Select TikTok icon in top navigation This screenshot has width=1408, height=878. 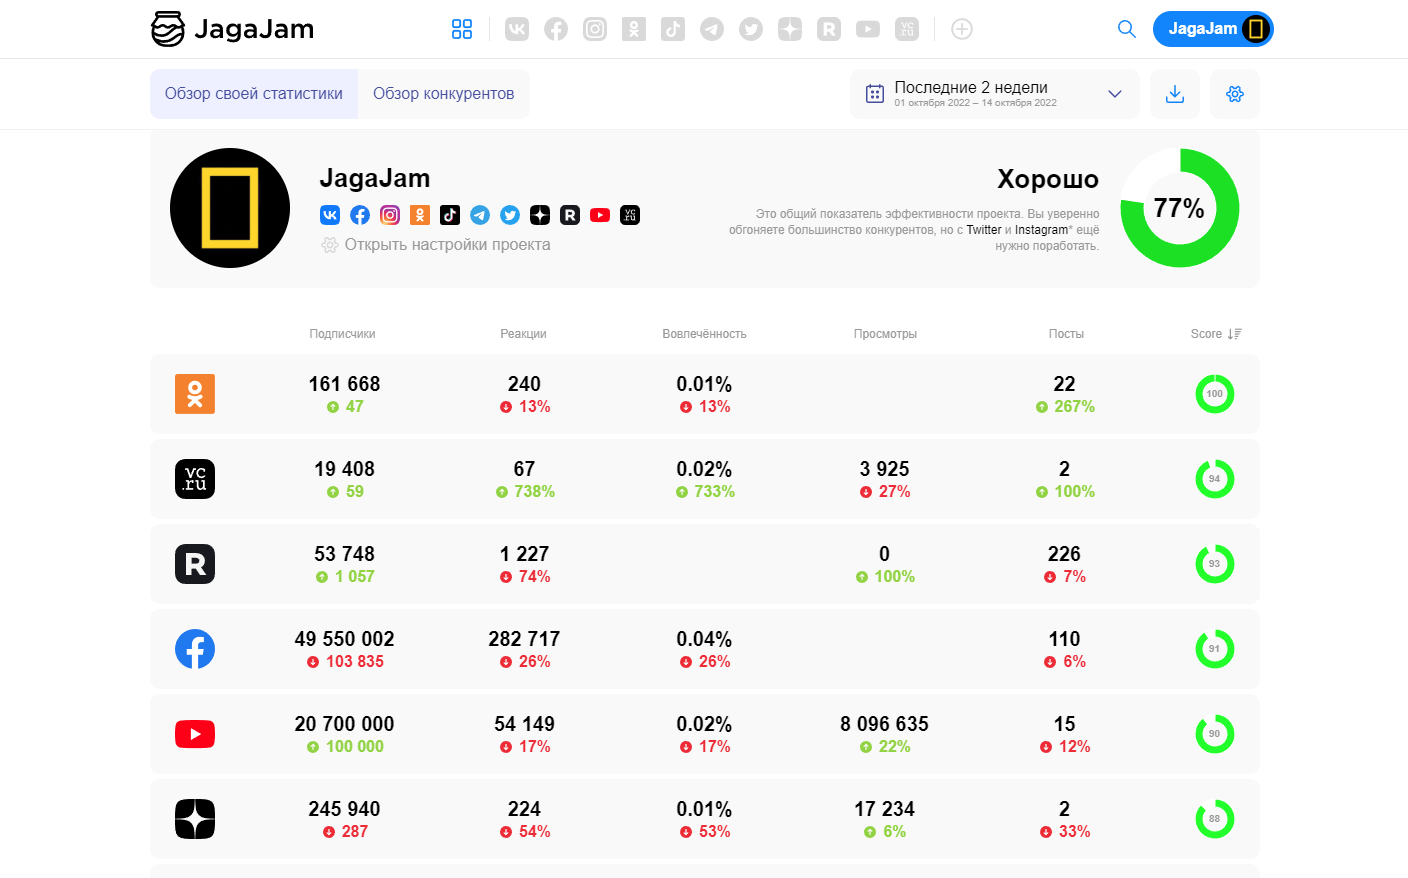[673, 29]
